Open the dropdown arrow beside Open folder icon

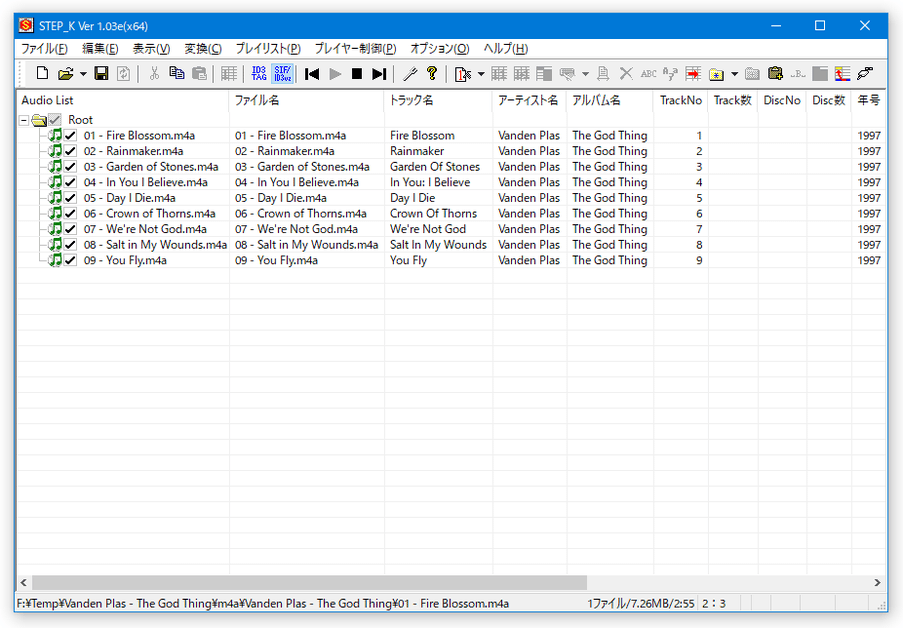pyautogui.click(x=83, y=74)
